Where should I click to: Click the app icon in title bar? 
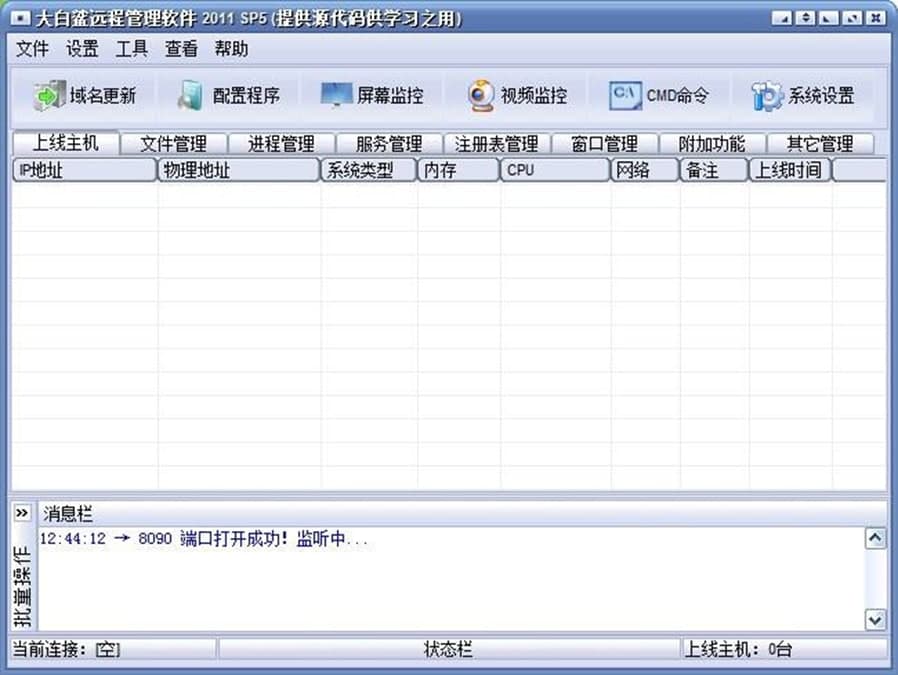tap(19, 18)
